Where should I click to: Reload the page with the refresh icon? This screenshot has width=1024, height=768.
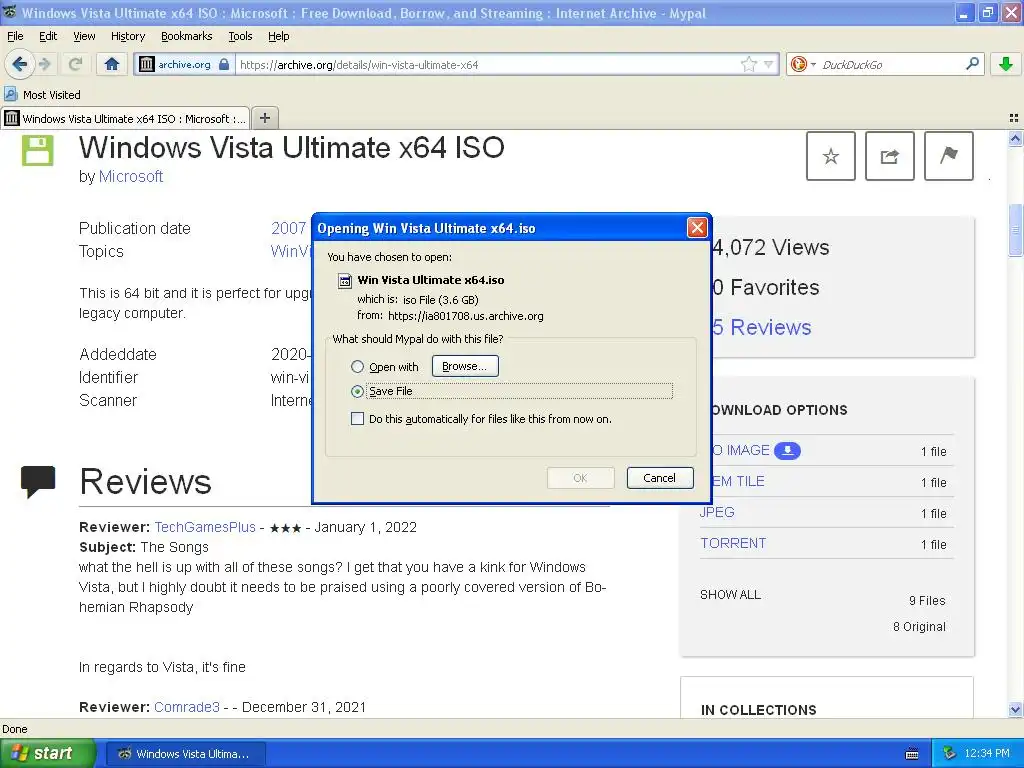point(75,64)
